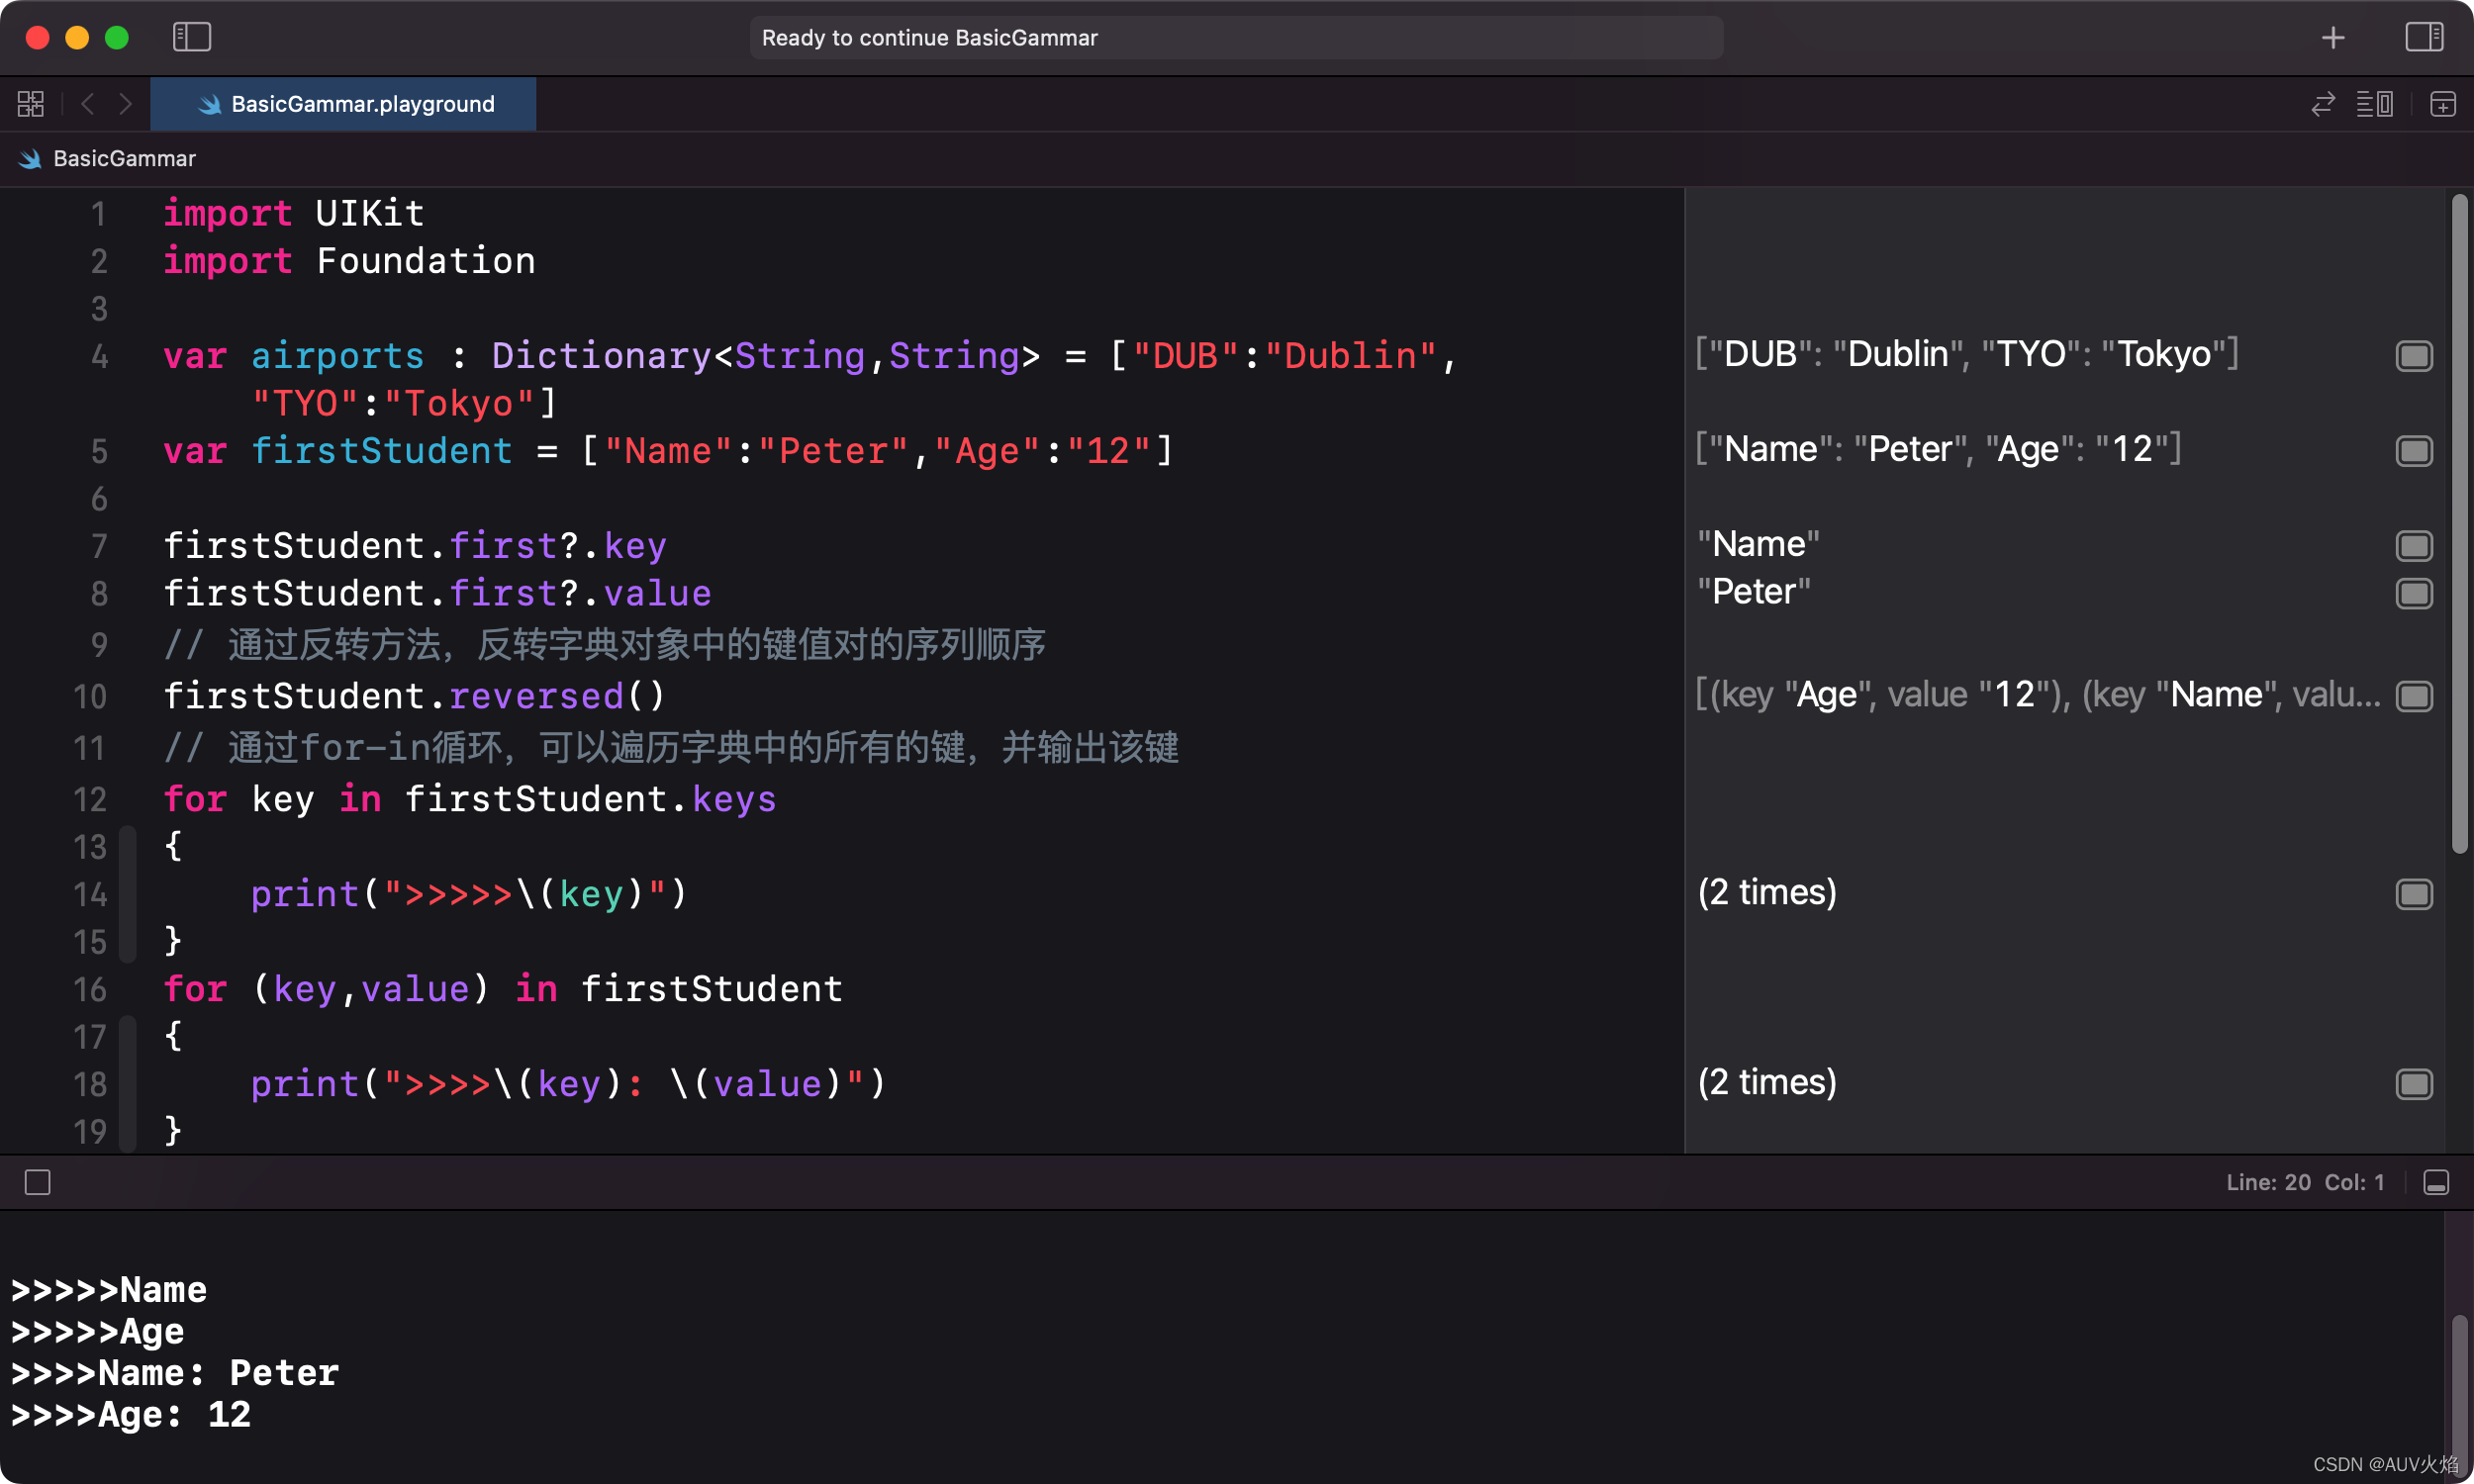This screenshot has width=2474, height=1484.
Task: Open adjust editor options icon
Action: coord(2374,104)
